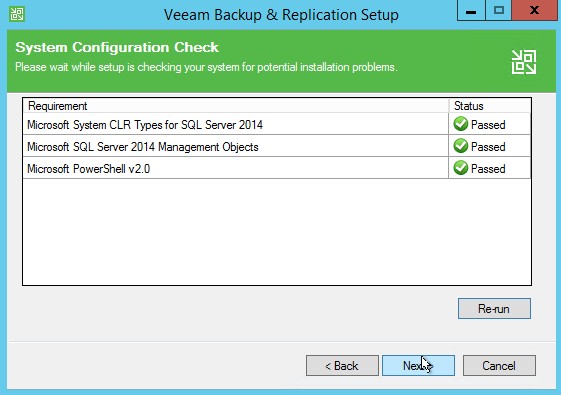561x395 pixels.
Task: Click green checkmark for CLR Types row
Action: [x=460, y=124]
